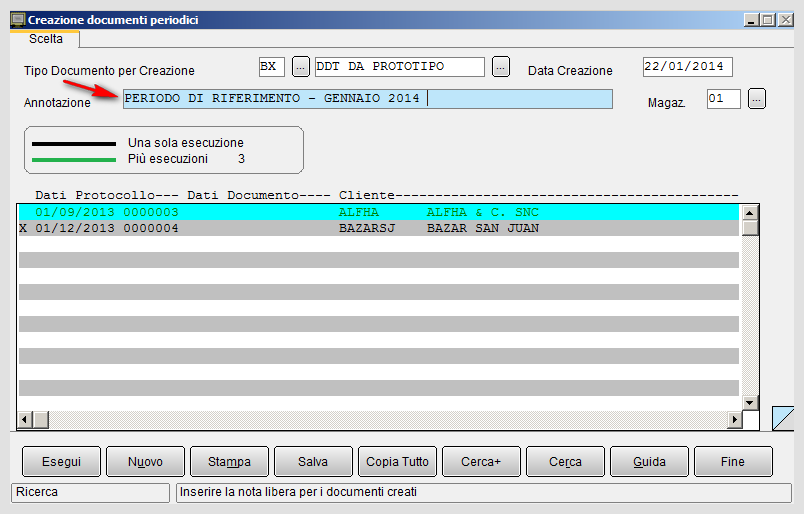Click the Più esecuzioni legend label

click(168, 159)
